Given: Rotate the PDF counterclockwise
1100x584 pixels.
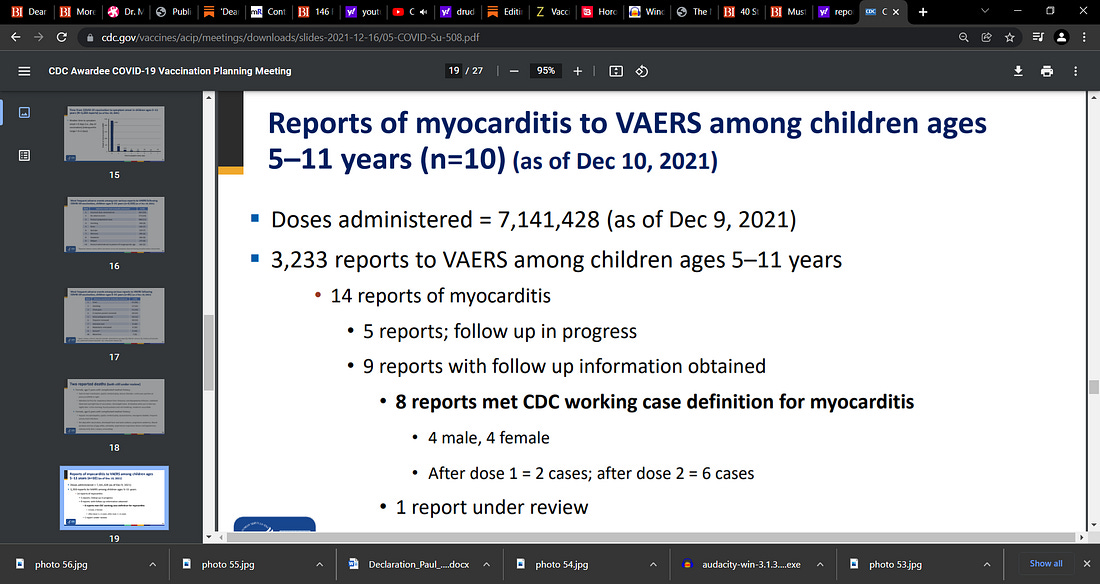Looking at the screenshot, I should click(643, 71).
